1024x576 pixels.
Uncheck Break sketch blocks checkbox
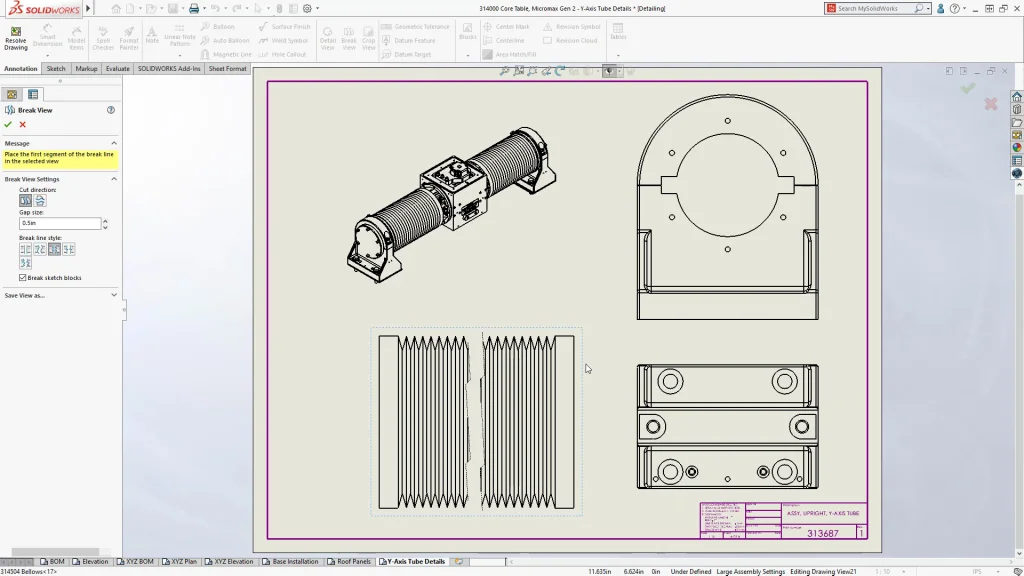tap(23, 278)
